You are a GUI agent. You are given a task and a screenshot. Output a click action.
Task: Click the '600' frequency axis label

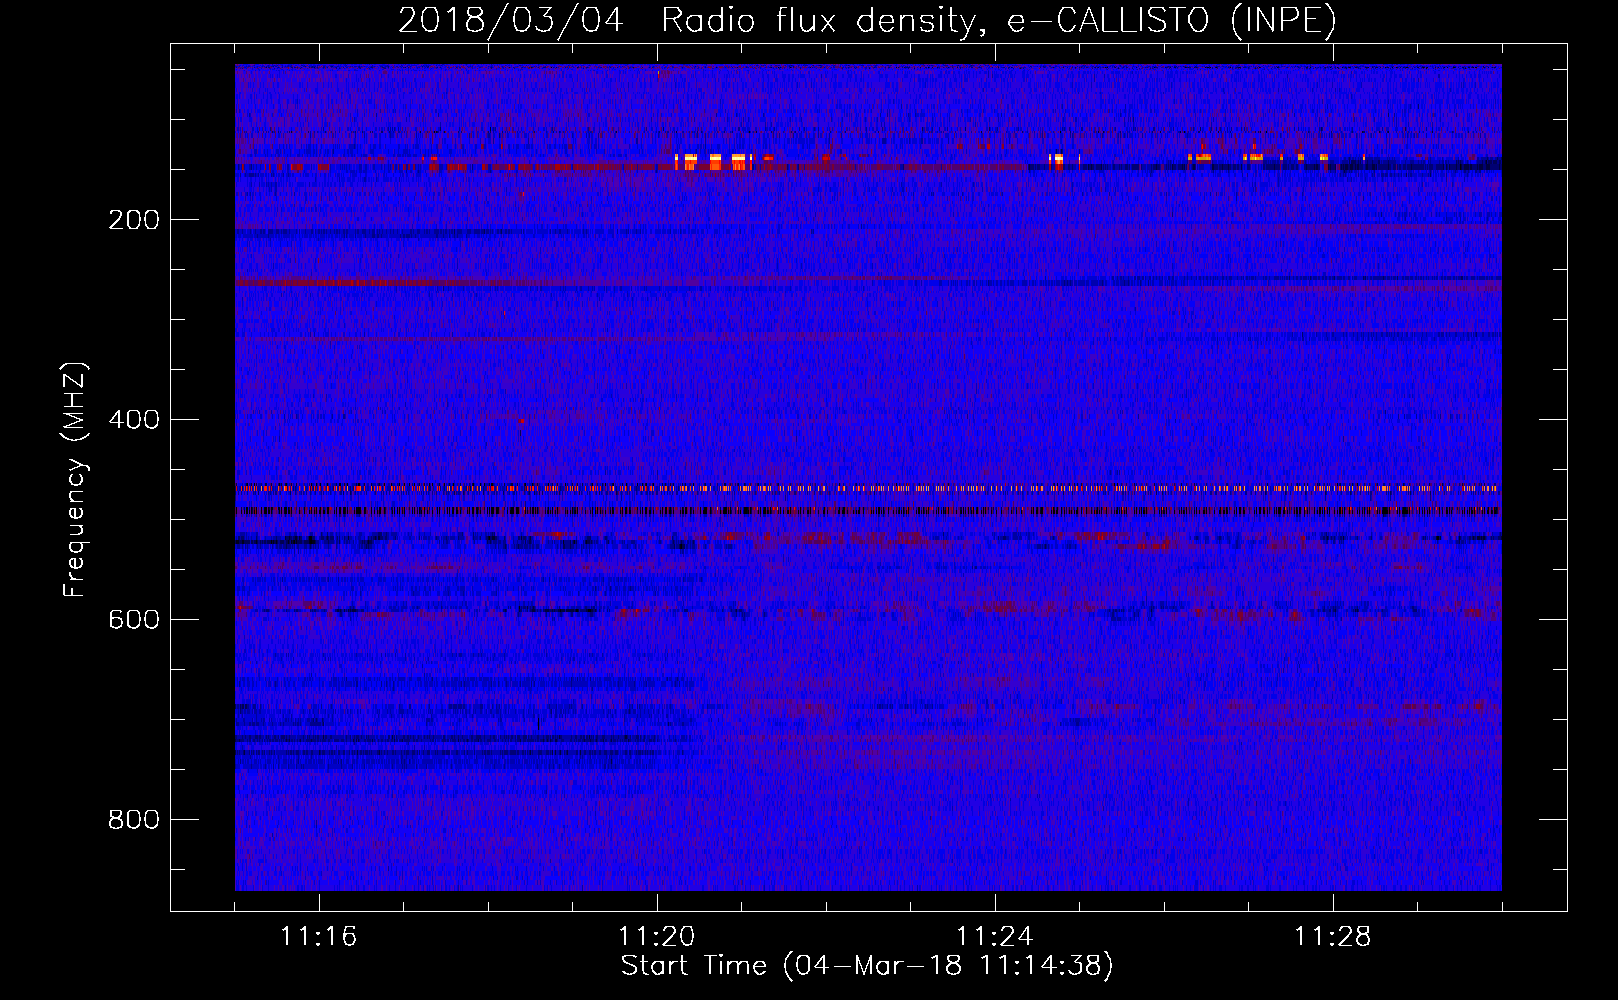pyautogui.click(x=134, y=620)
